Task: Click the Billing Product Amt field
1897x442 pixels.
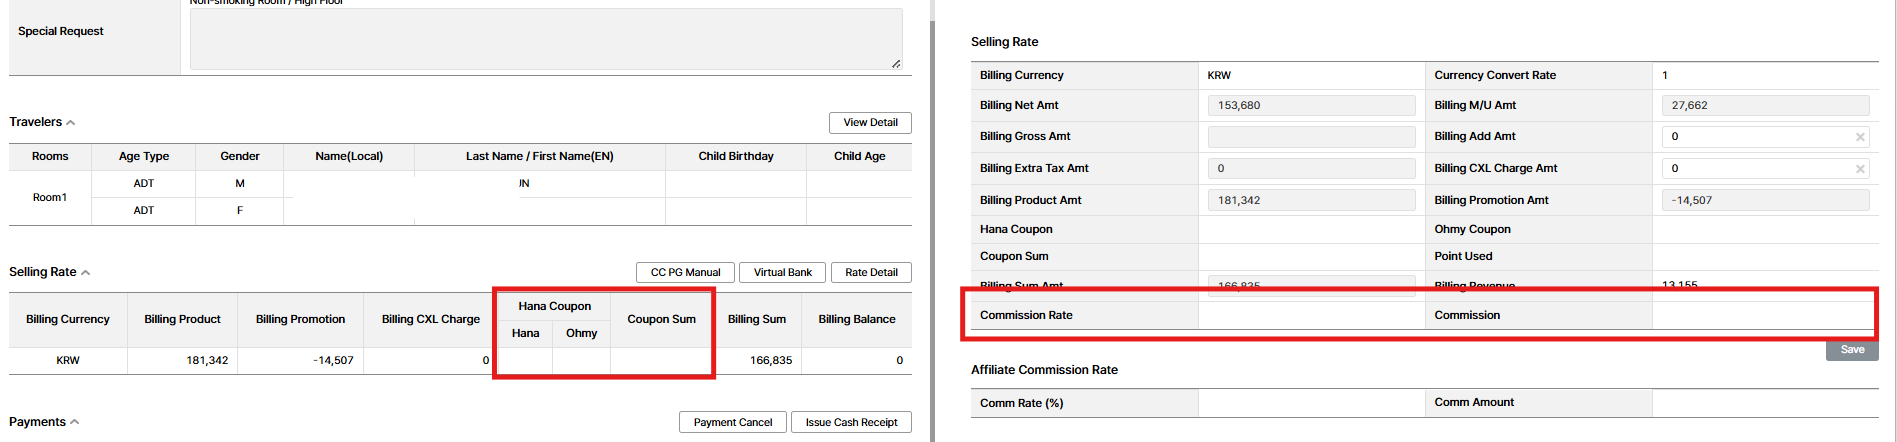Action: [1311, 201]
